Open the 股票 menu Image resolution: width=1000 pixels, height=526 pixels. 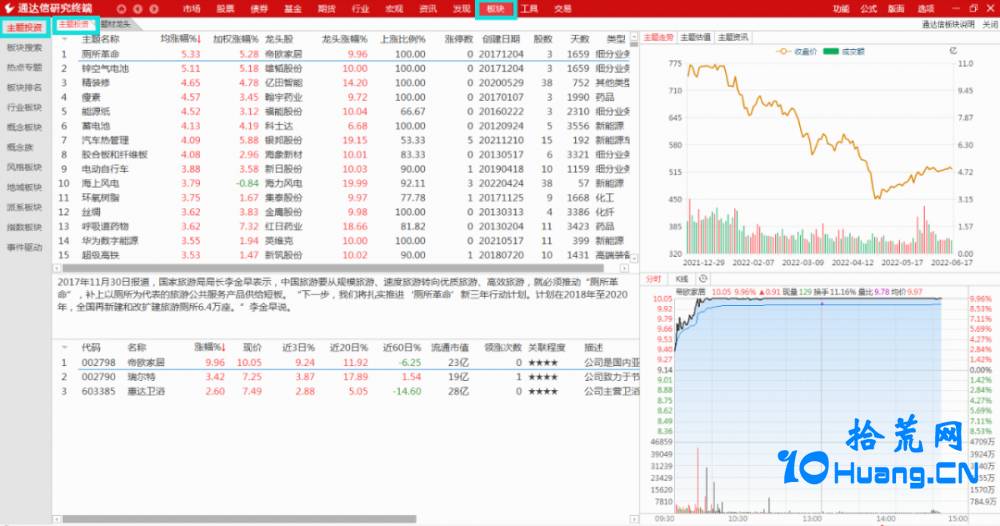(x=225, y=9)
